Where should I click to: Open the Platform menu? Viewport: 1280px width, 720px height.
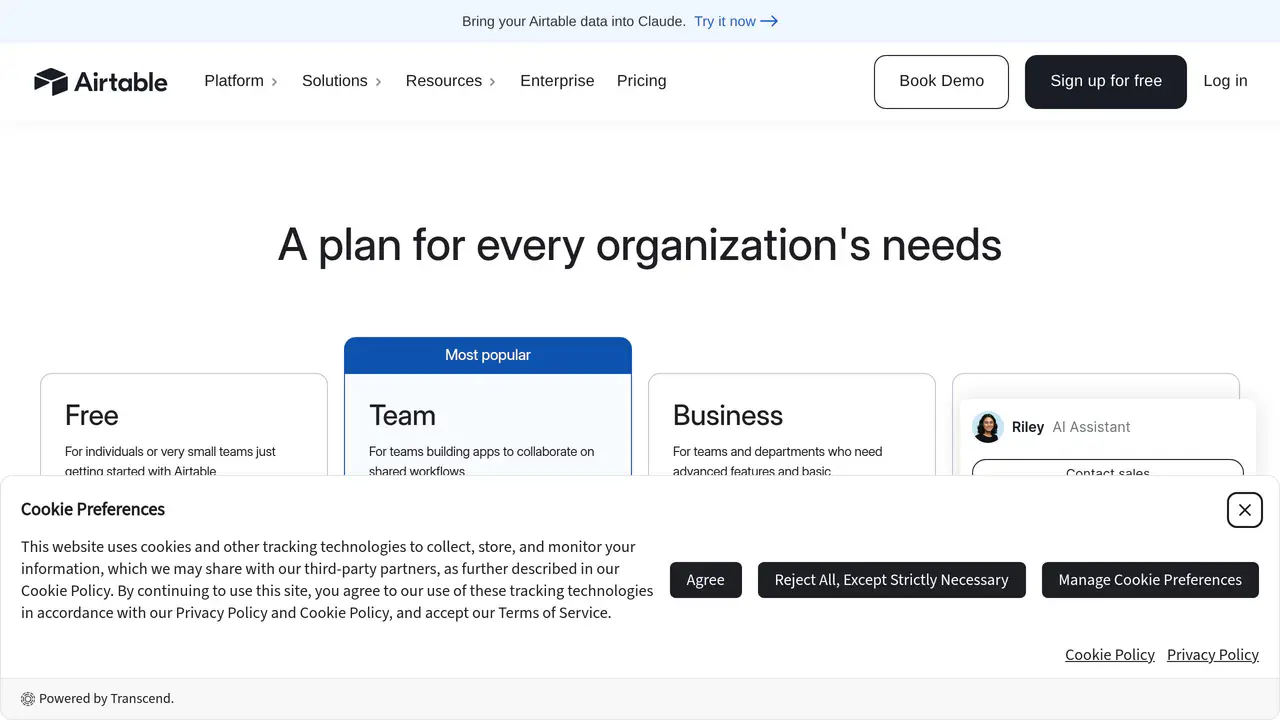pos(241,81)
